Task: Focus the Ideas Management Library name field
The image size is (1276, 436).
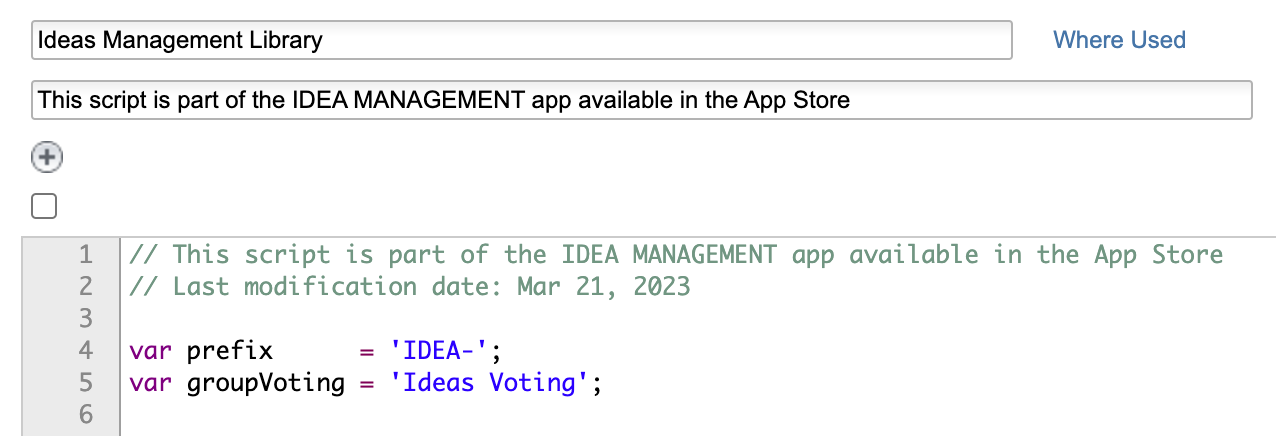Action: pos(522,40)
